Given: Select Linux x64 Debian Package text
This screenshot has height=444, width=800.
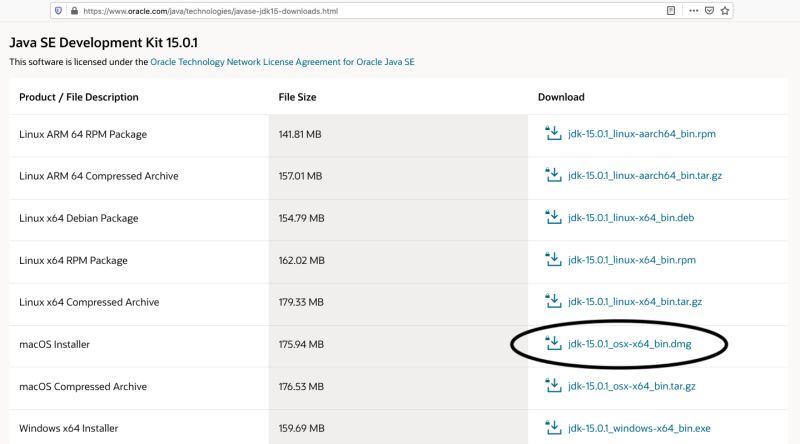Looking at the screenshot, I should 79,218.
